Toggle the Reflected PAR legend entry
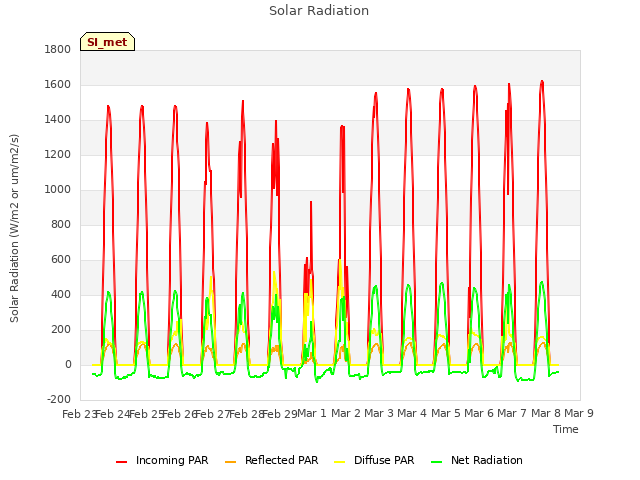Viewport: 640px width, 480px height. tap(271, 460)
